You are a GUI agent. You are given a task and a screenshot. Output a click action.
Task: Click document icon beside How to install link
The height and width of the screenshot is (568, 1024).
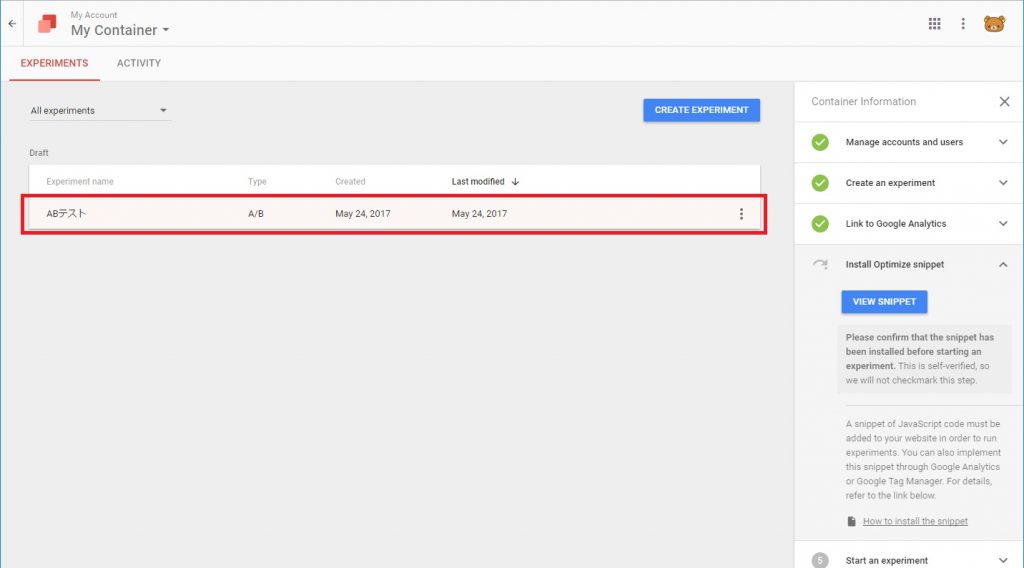click(x=851, y=521)
